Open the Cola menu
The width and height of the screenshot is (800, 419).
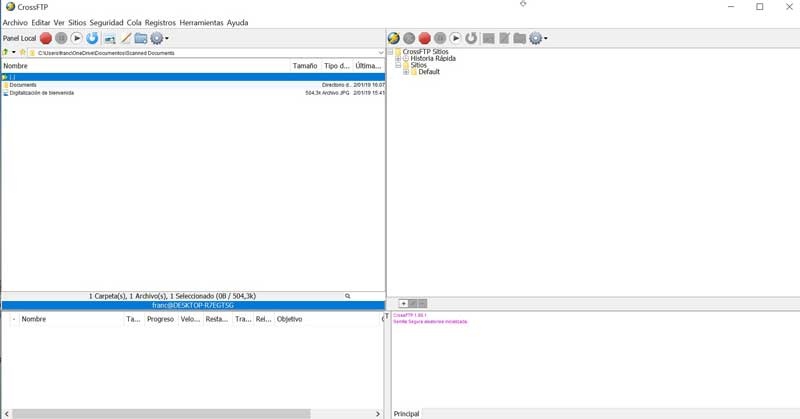pyautogui.click(x=134, y=23)
